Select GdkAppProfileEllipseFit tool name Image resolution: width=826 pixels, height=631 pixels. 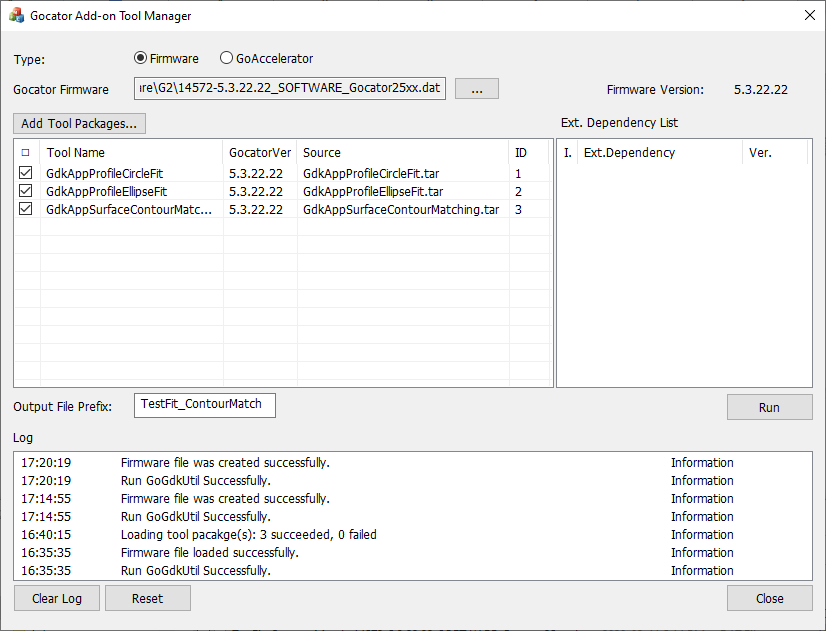pyautogui.click(x=106, y=191)
